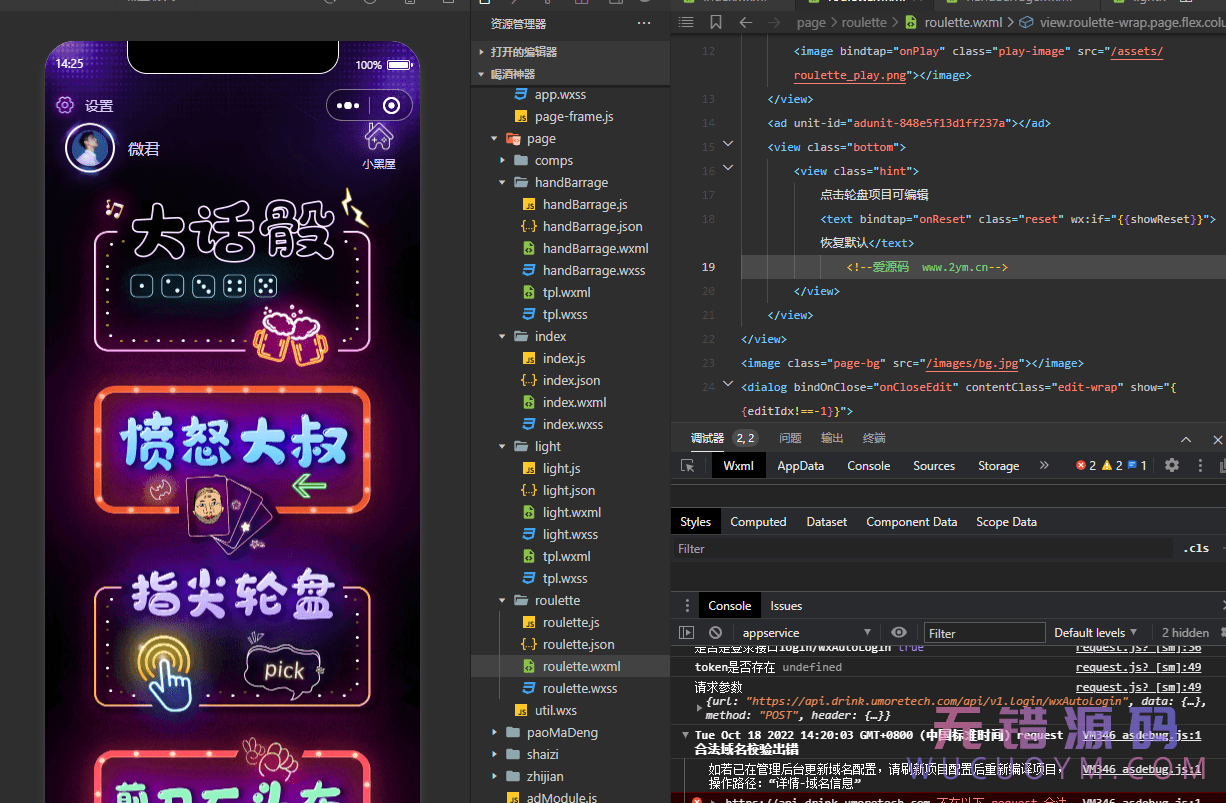Open explorer more actions ellipsis
Screen dimensions: 1226x803
644,23
